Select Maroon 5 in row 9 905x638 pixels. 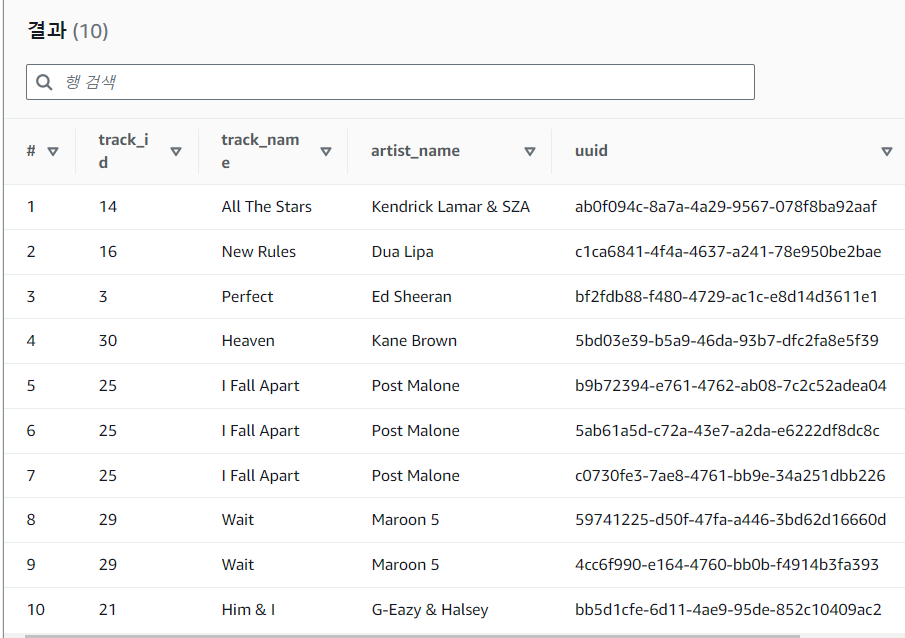tap(405, 565)
